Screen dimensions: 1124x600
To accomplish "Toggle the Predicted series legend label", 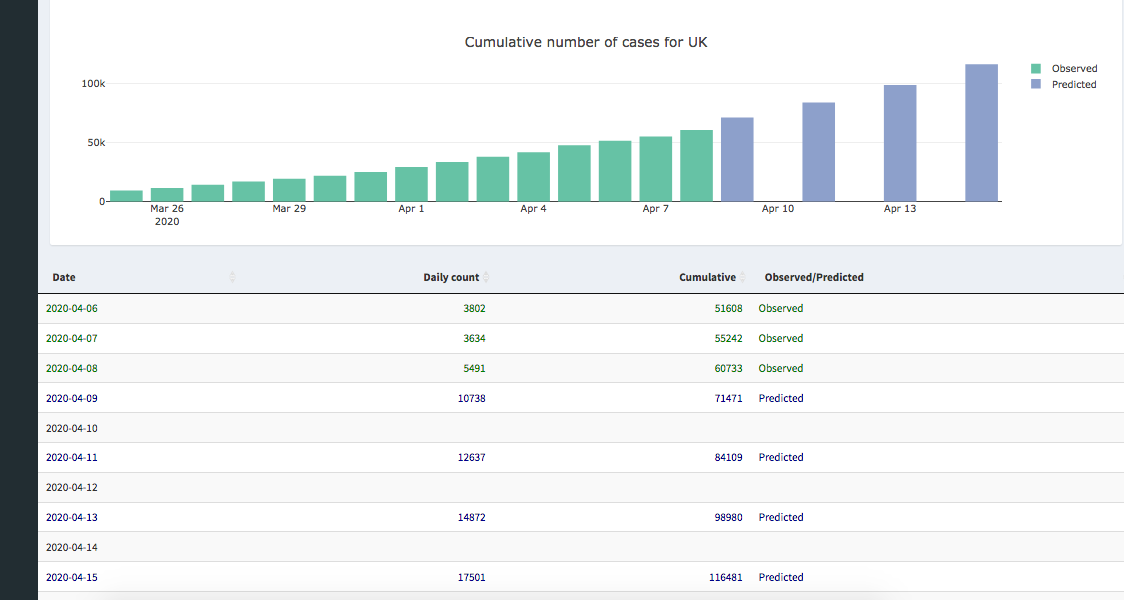I will pyautogui.click(x=1074, y=85).
